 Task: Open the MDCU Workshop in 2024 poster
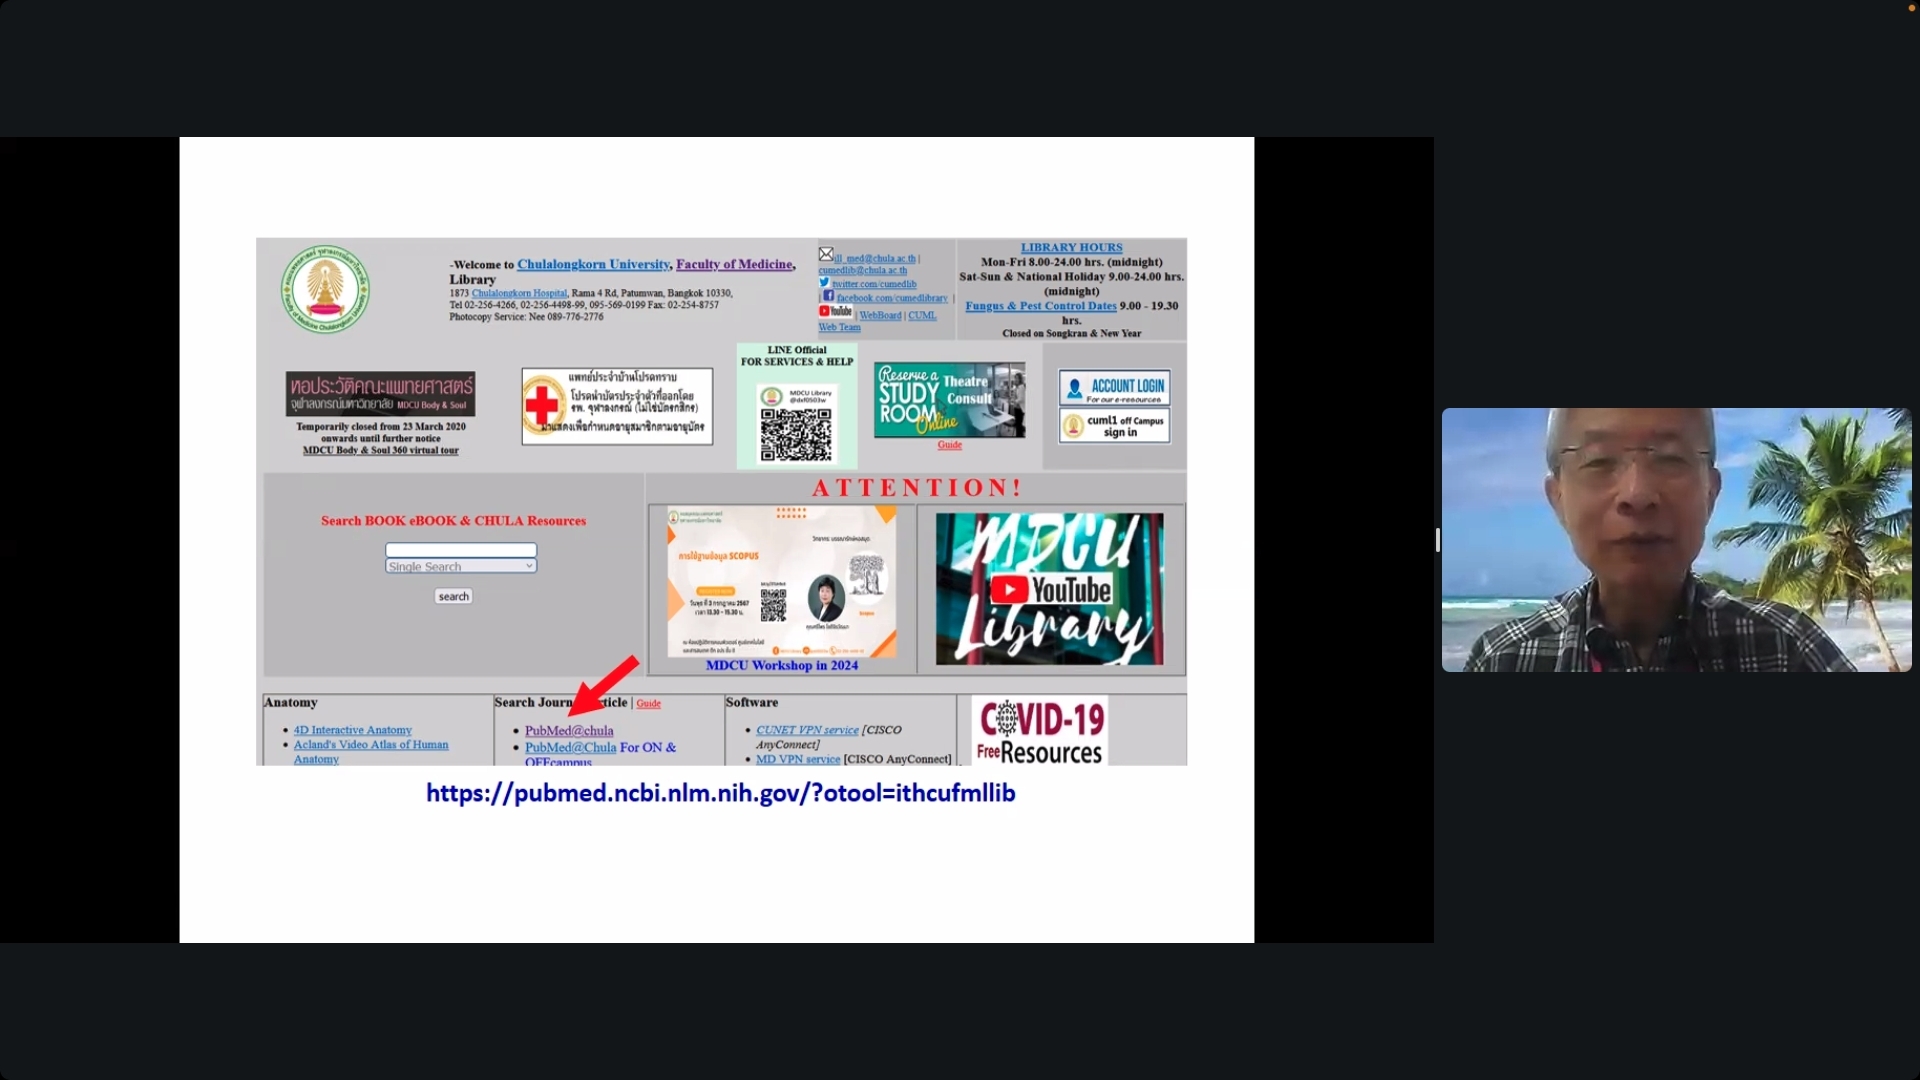click(x=781, y=582)
